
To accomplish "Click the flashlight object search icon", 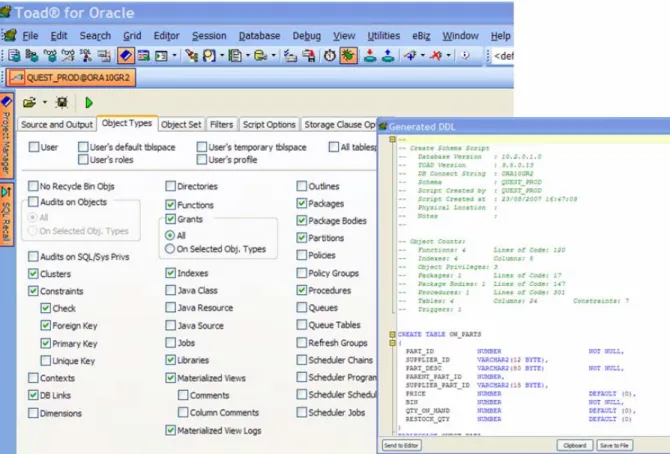I will pyautogui.click(x=192, y=56).
